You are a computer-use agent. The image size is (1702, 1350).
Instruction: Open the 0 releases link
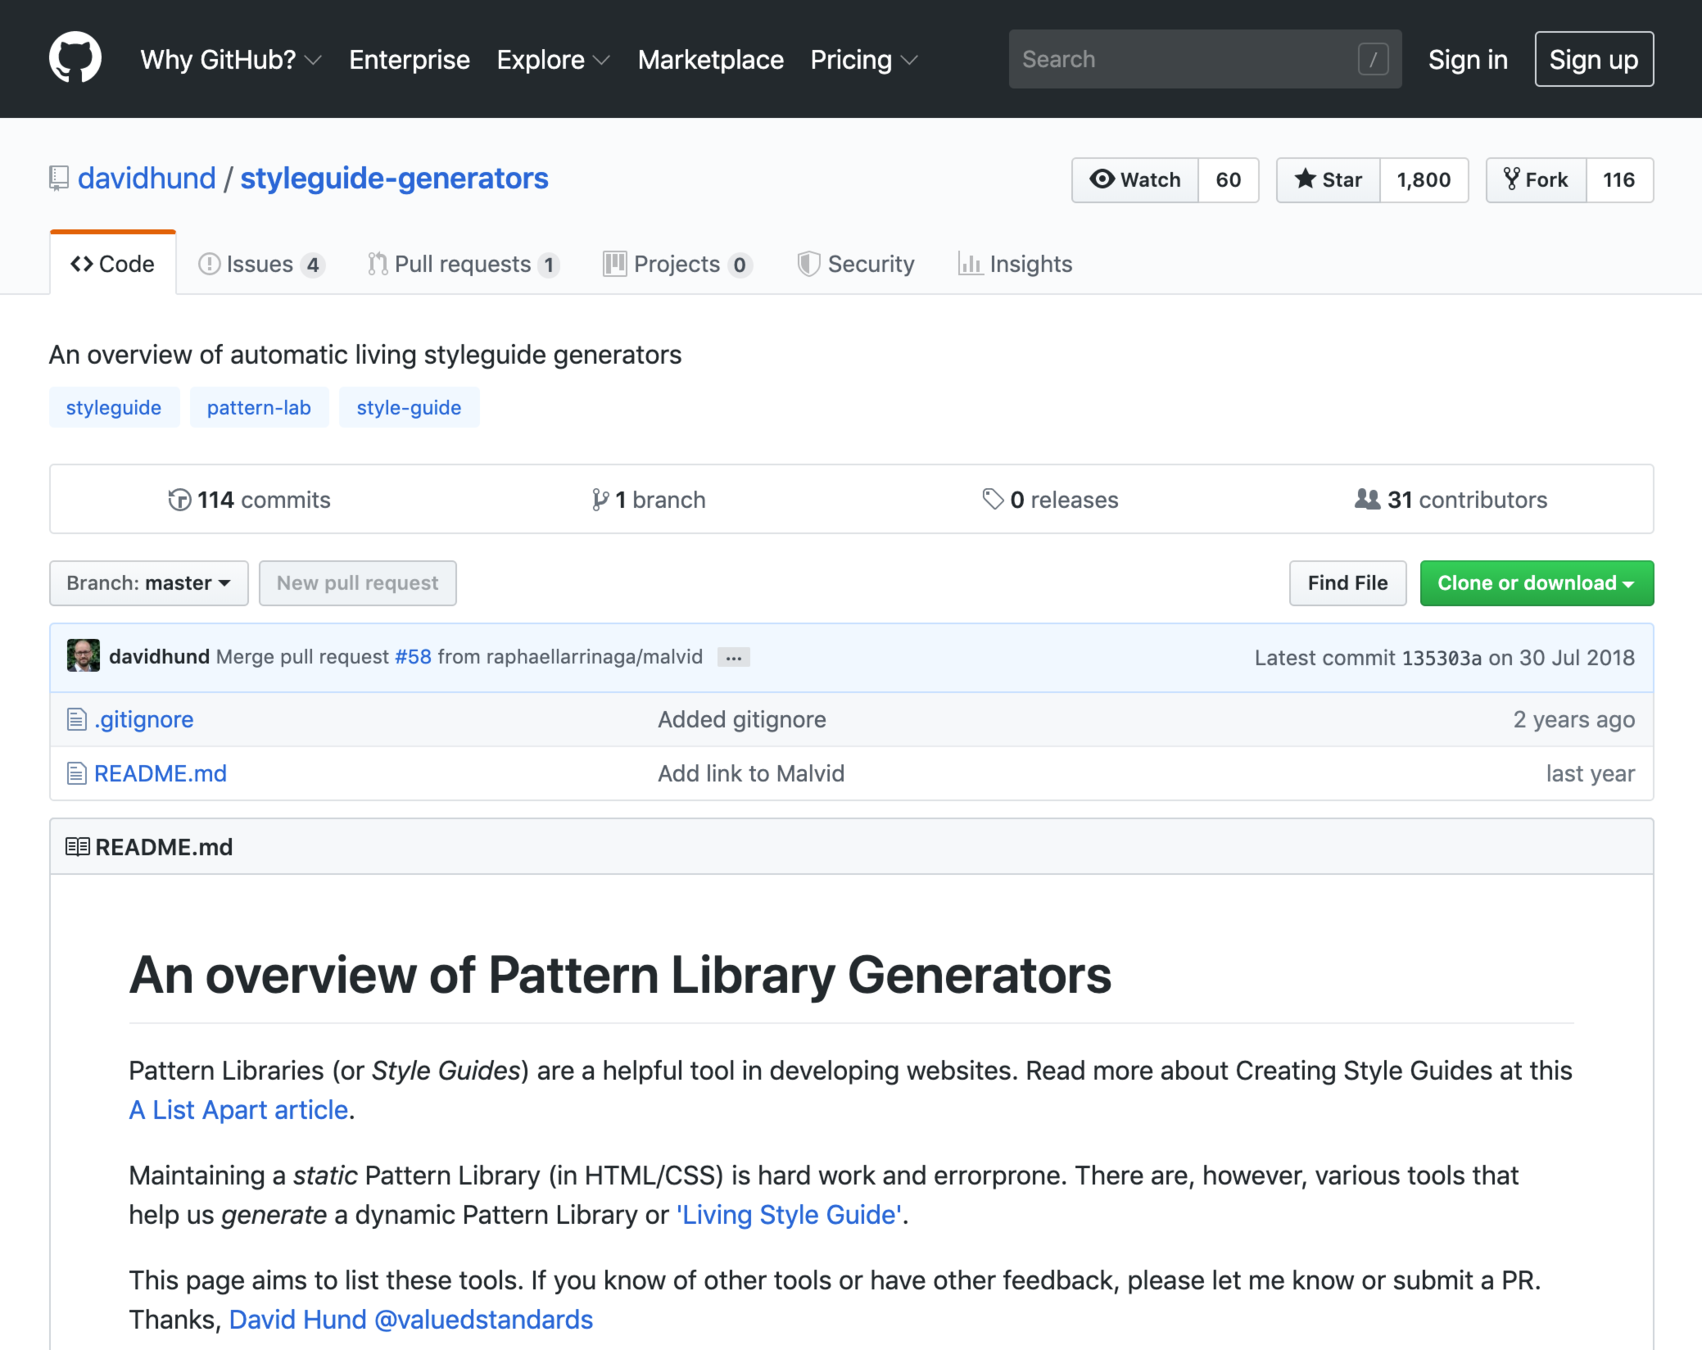click(1050, 500)
